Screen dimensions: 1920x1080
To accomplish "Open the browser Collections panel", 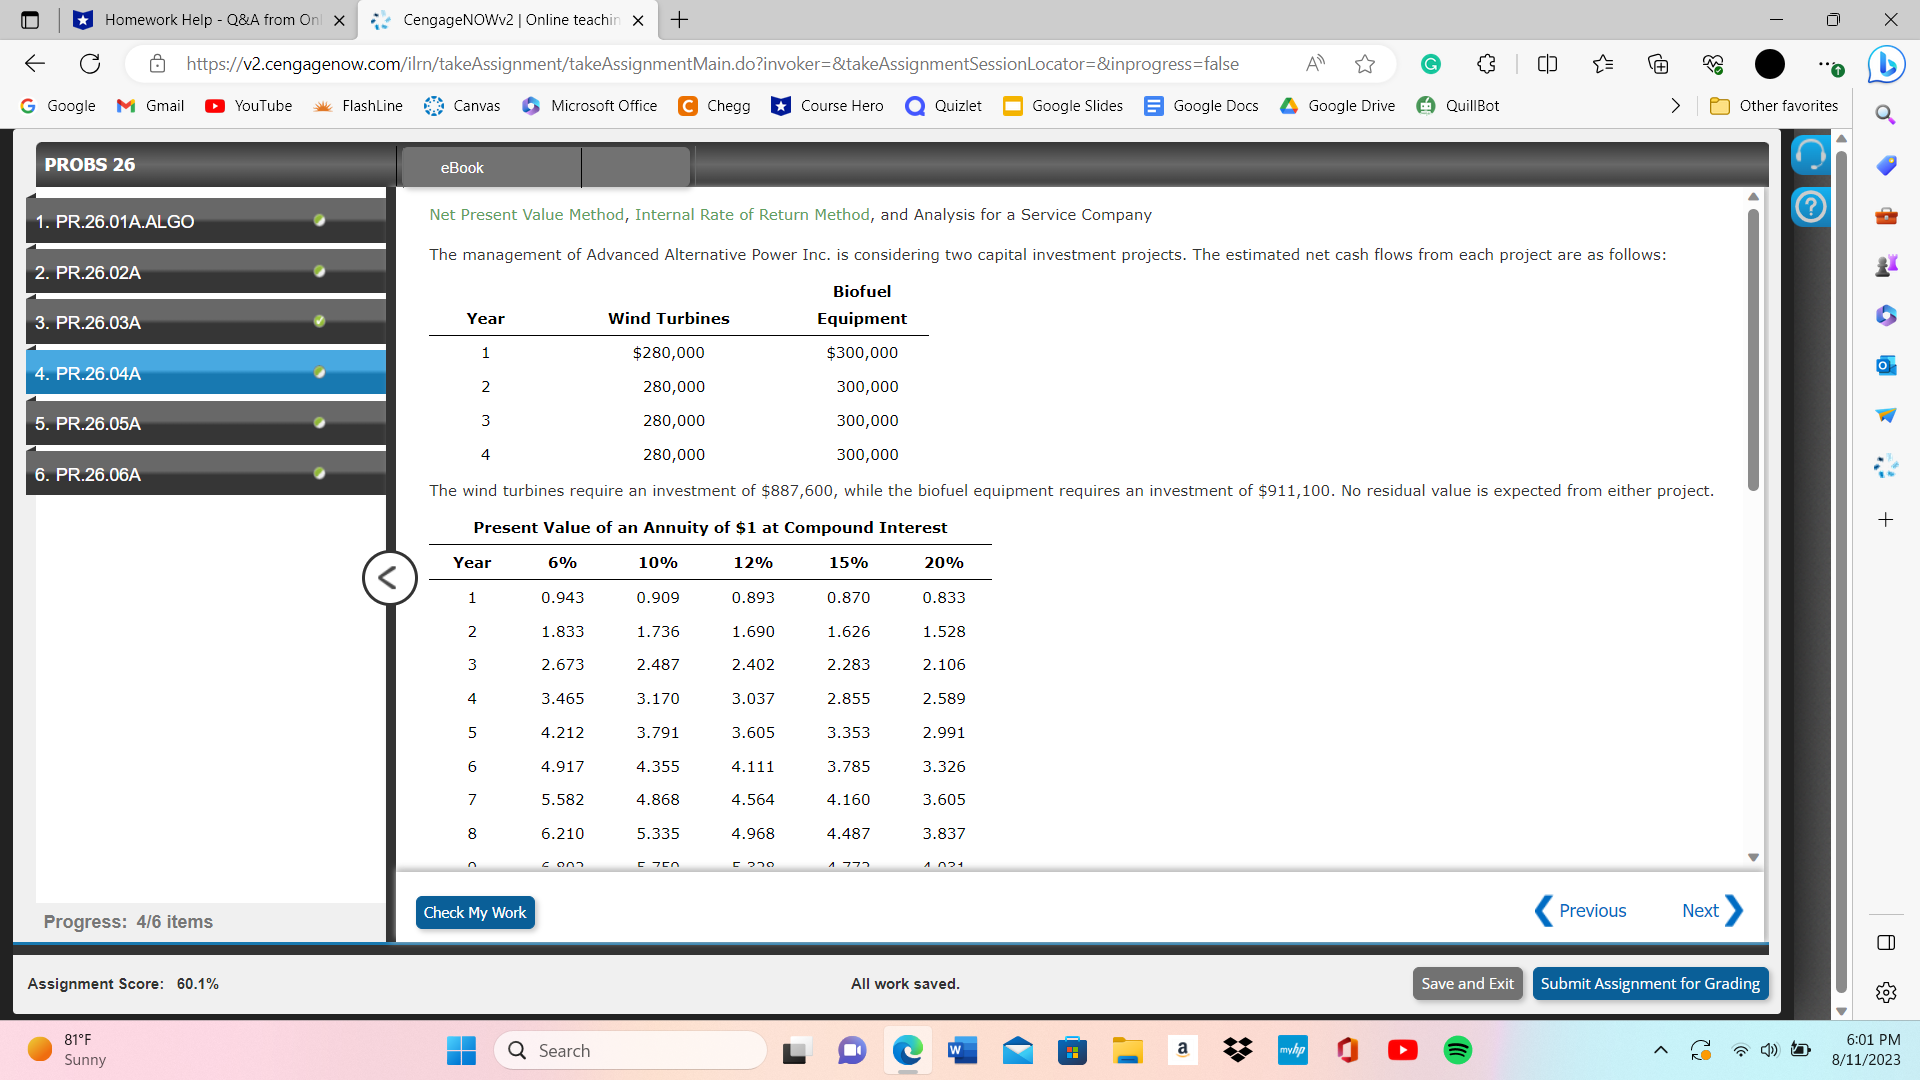I will [1658, 64].
